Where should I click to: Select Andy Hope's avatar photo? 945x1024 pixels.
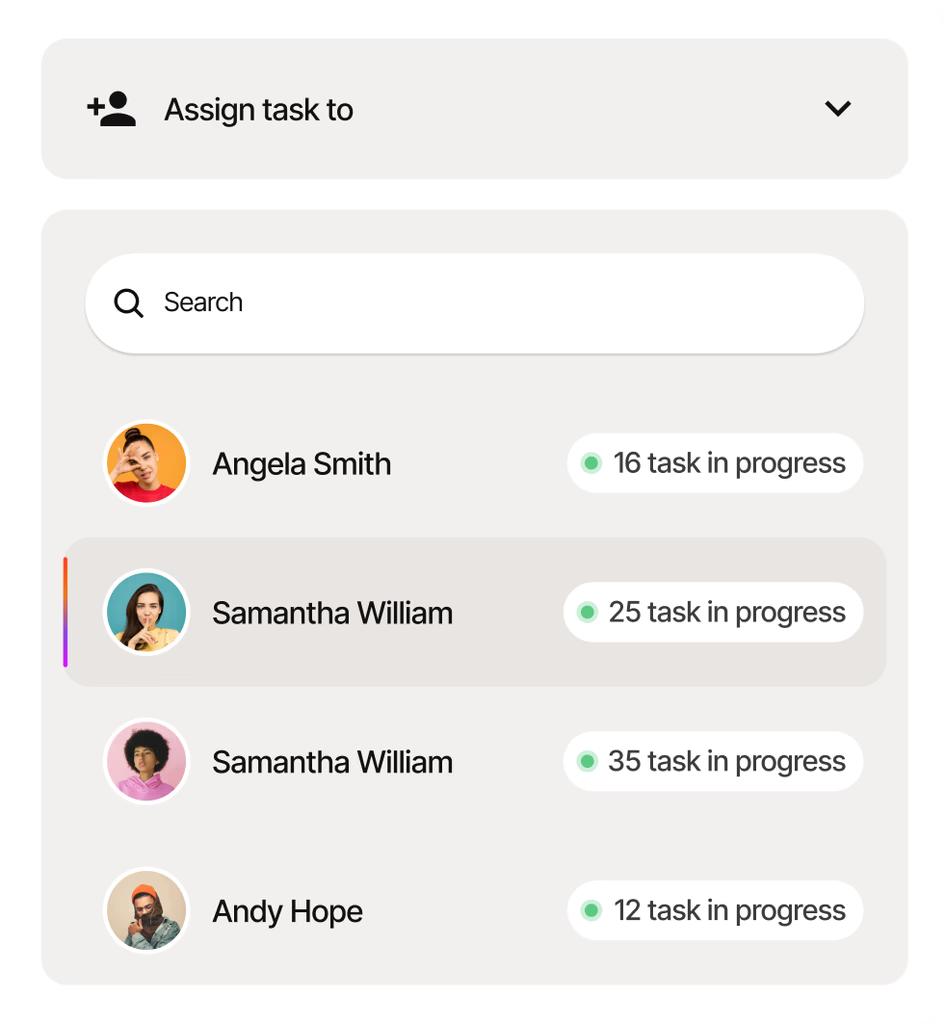(x=147, y=910)
